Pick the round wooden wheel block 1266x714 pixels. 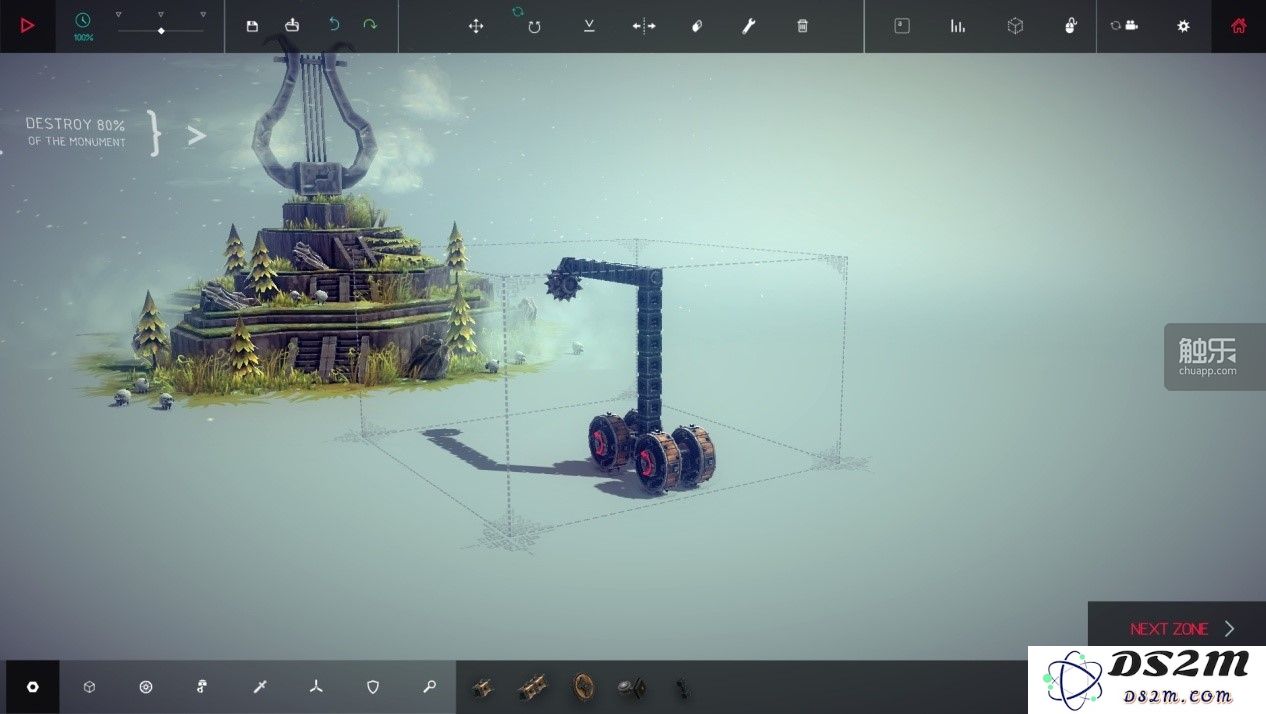582,687
